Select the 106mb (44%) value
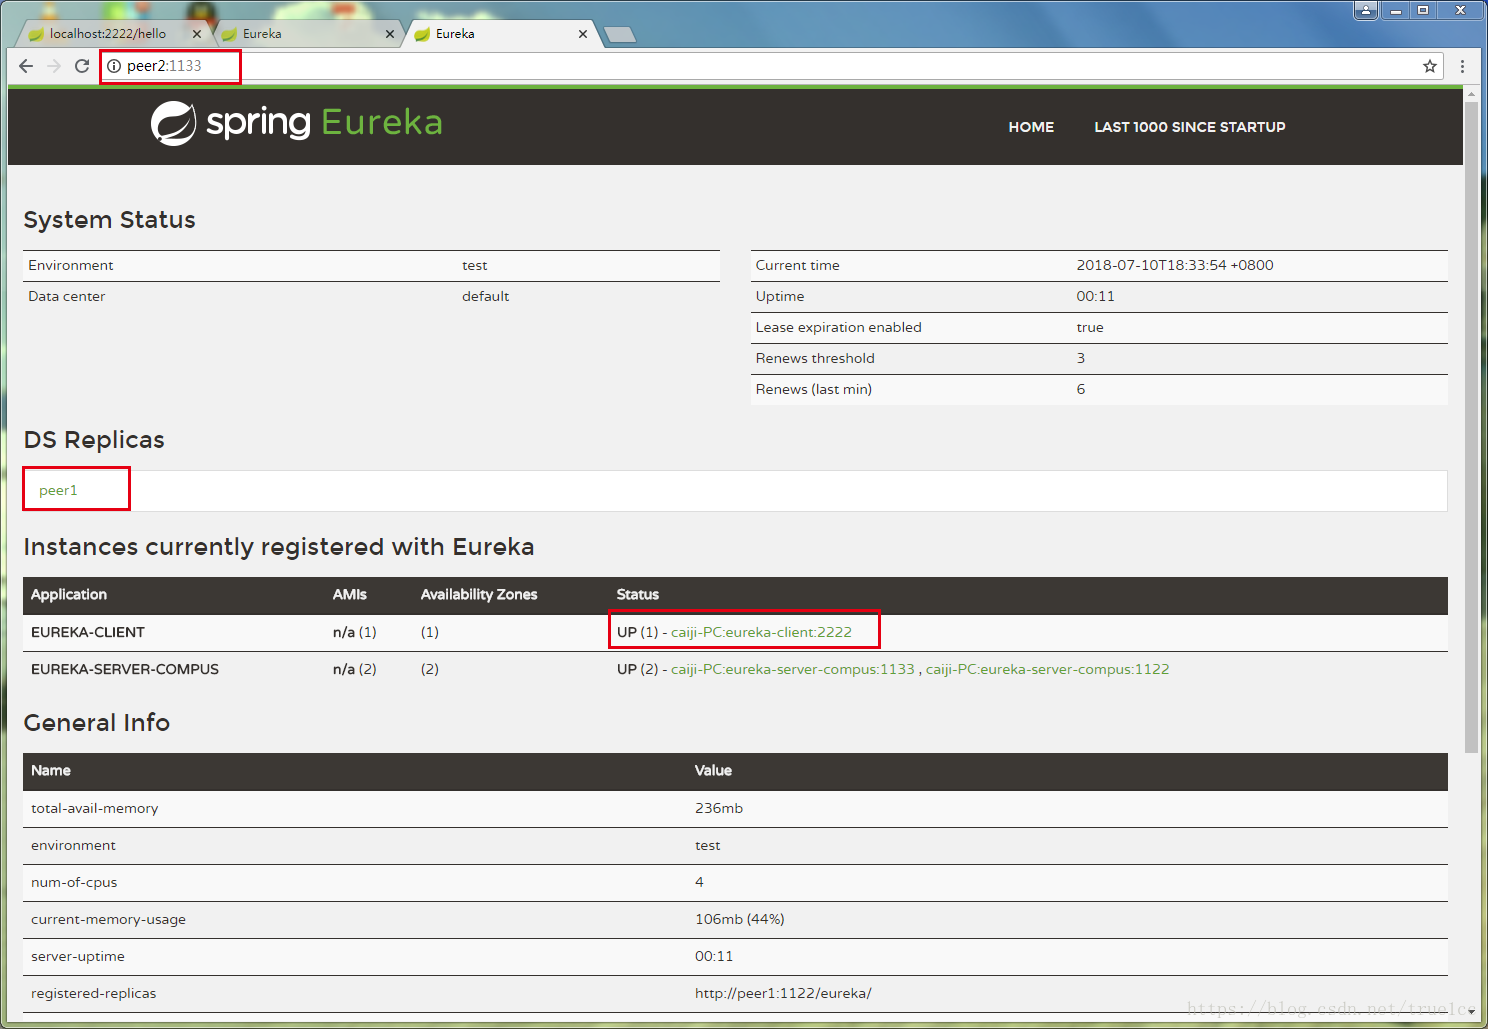The image size is (1488, 1029). tap(740, 919)
